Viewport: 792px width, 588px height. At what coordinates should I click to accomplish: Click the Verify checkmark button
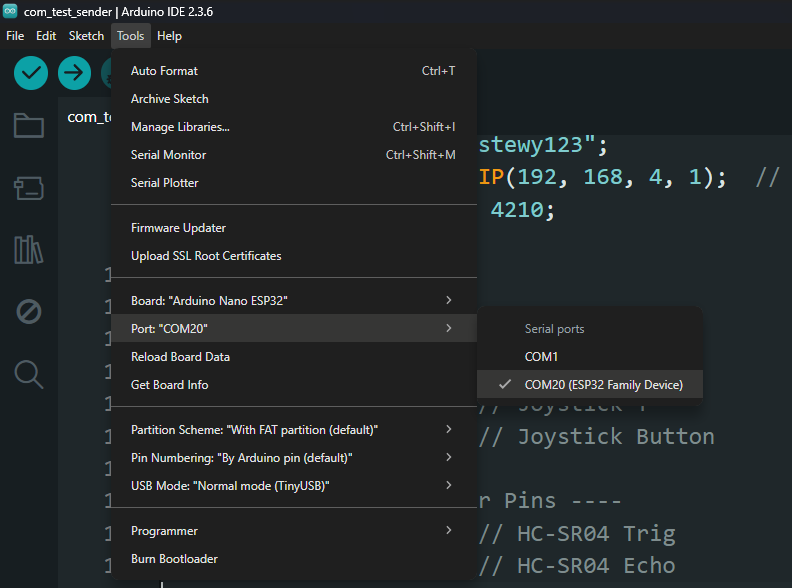pyautogui.click(x=31, y=73)
